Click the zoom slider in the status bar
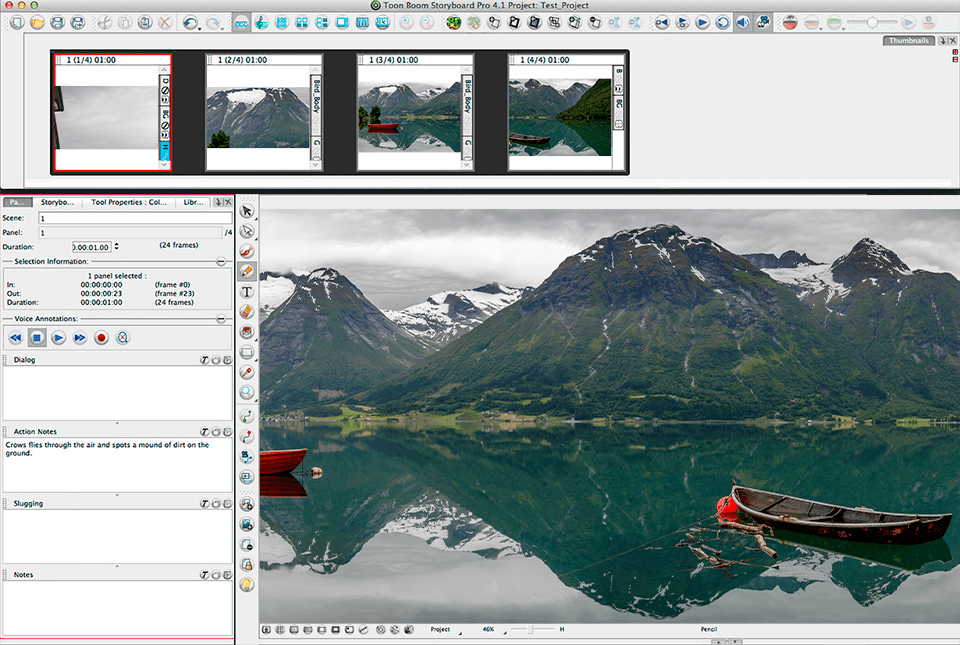Screen dimensions: 960x645 (528, 629)
